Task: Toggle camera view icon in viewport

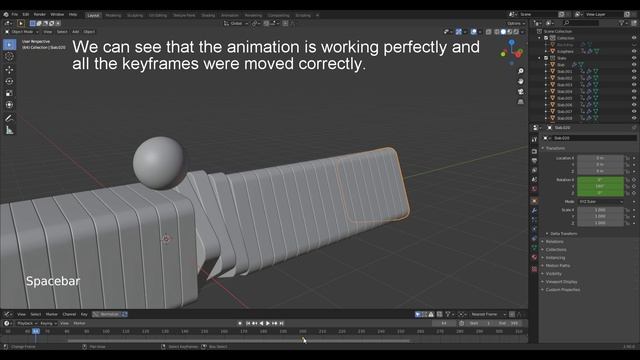Action: (x=521, y=91)
